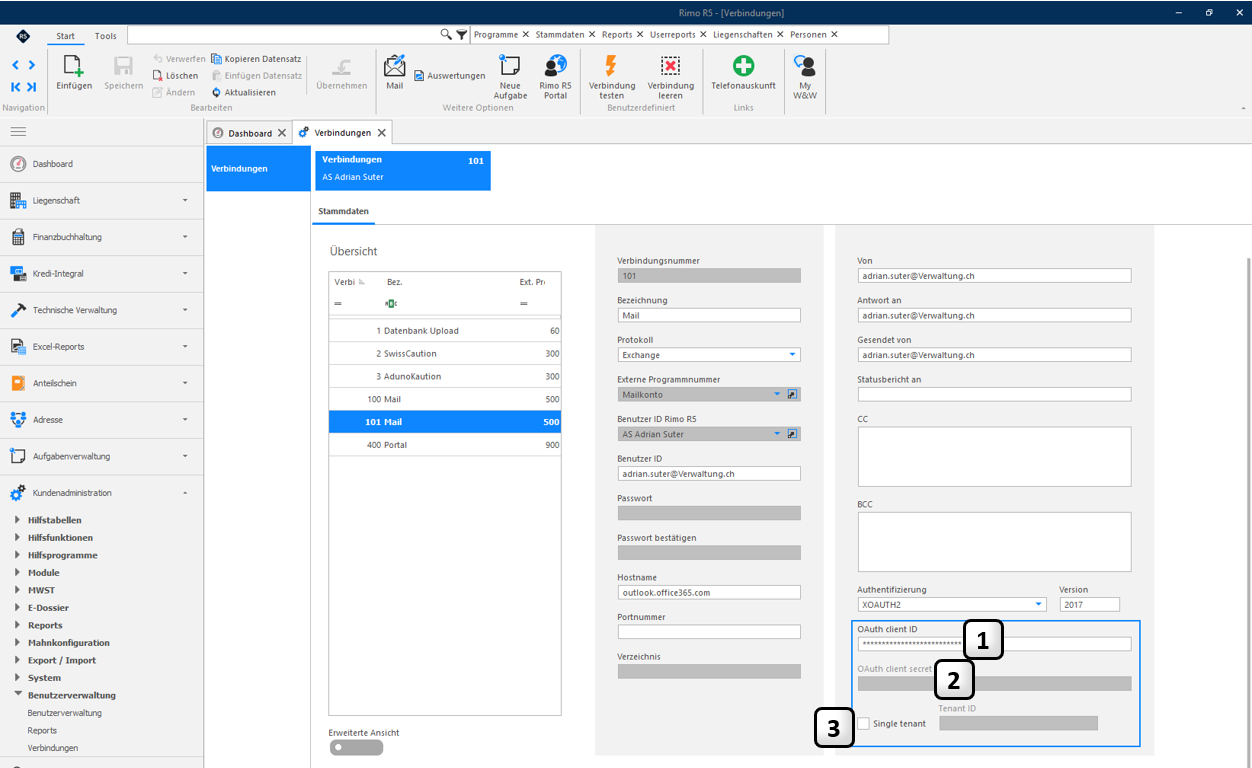The image size is (1252, 768).
Task: Open the Authentifizierung XOAUTH2 dropdown
Action: point(1039,605)
